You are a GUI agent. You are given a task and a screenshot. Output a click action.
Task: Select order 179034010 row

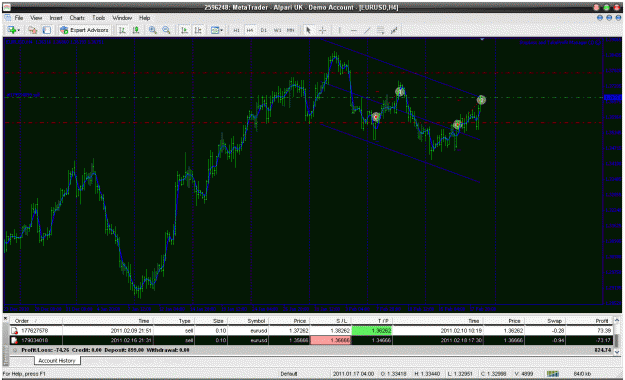[x=311, y=340]
